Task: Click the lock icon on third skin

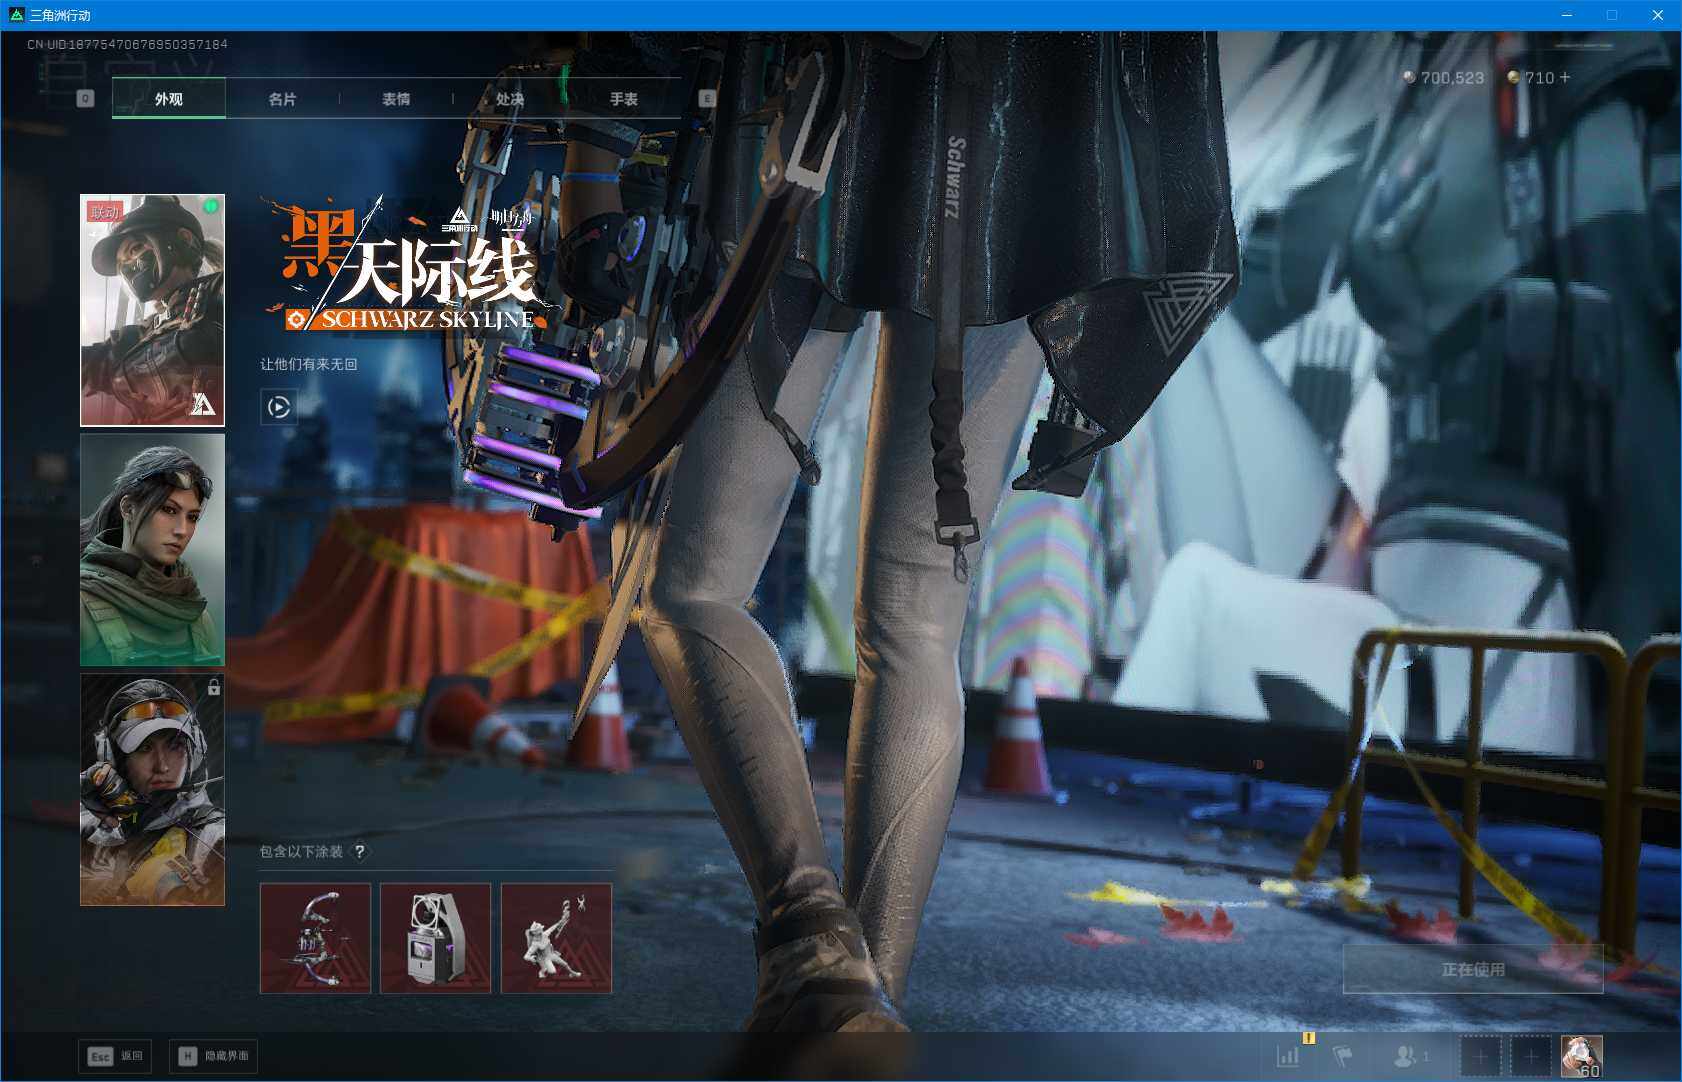Action: tap(214, 687)
